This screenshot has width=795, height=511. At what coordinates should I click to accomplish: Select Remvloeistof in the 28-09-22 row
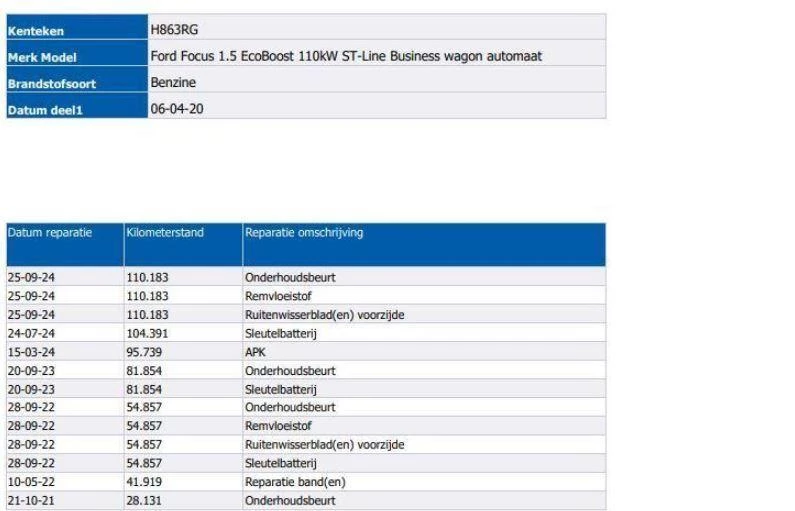[x=278, y=426]
